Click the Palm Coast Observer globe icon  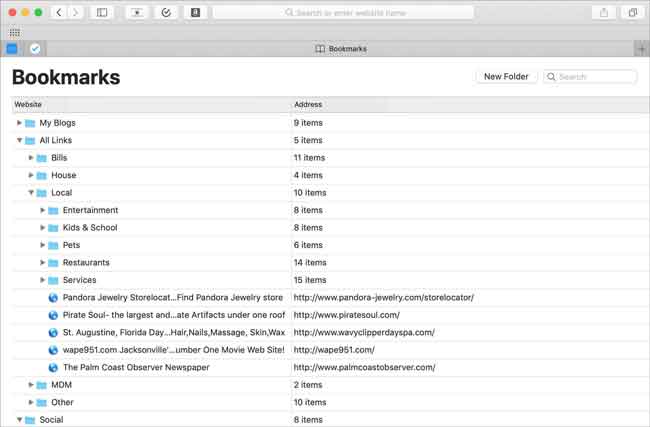(53, 367)
